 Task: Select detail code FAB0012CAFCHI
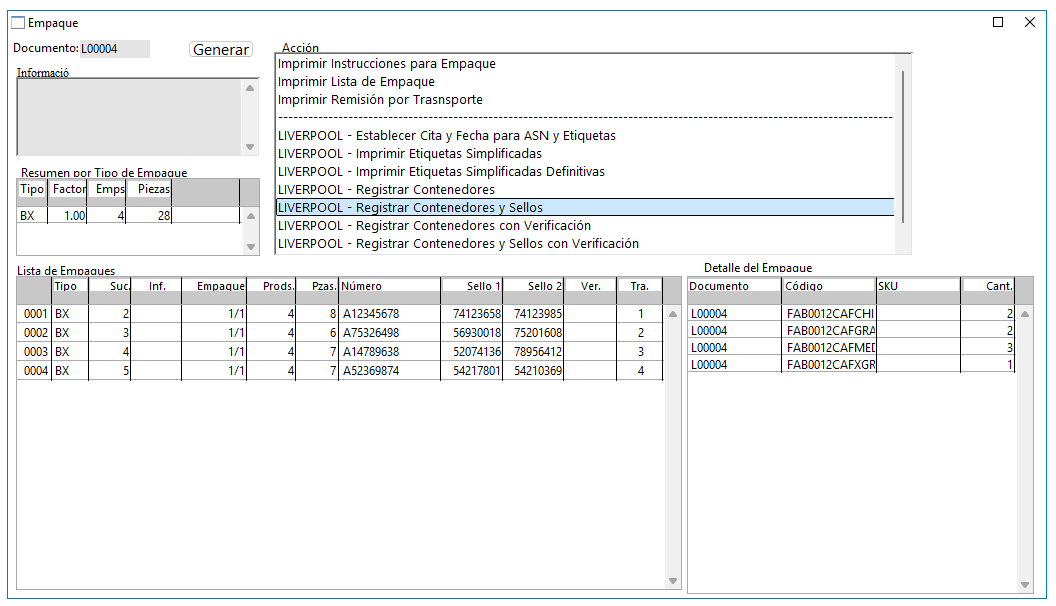pos(830,314)
